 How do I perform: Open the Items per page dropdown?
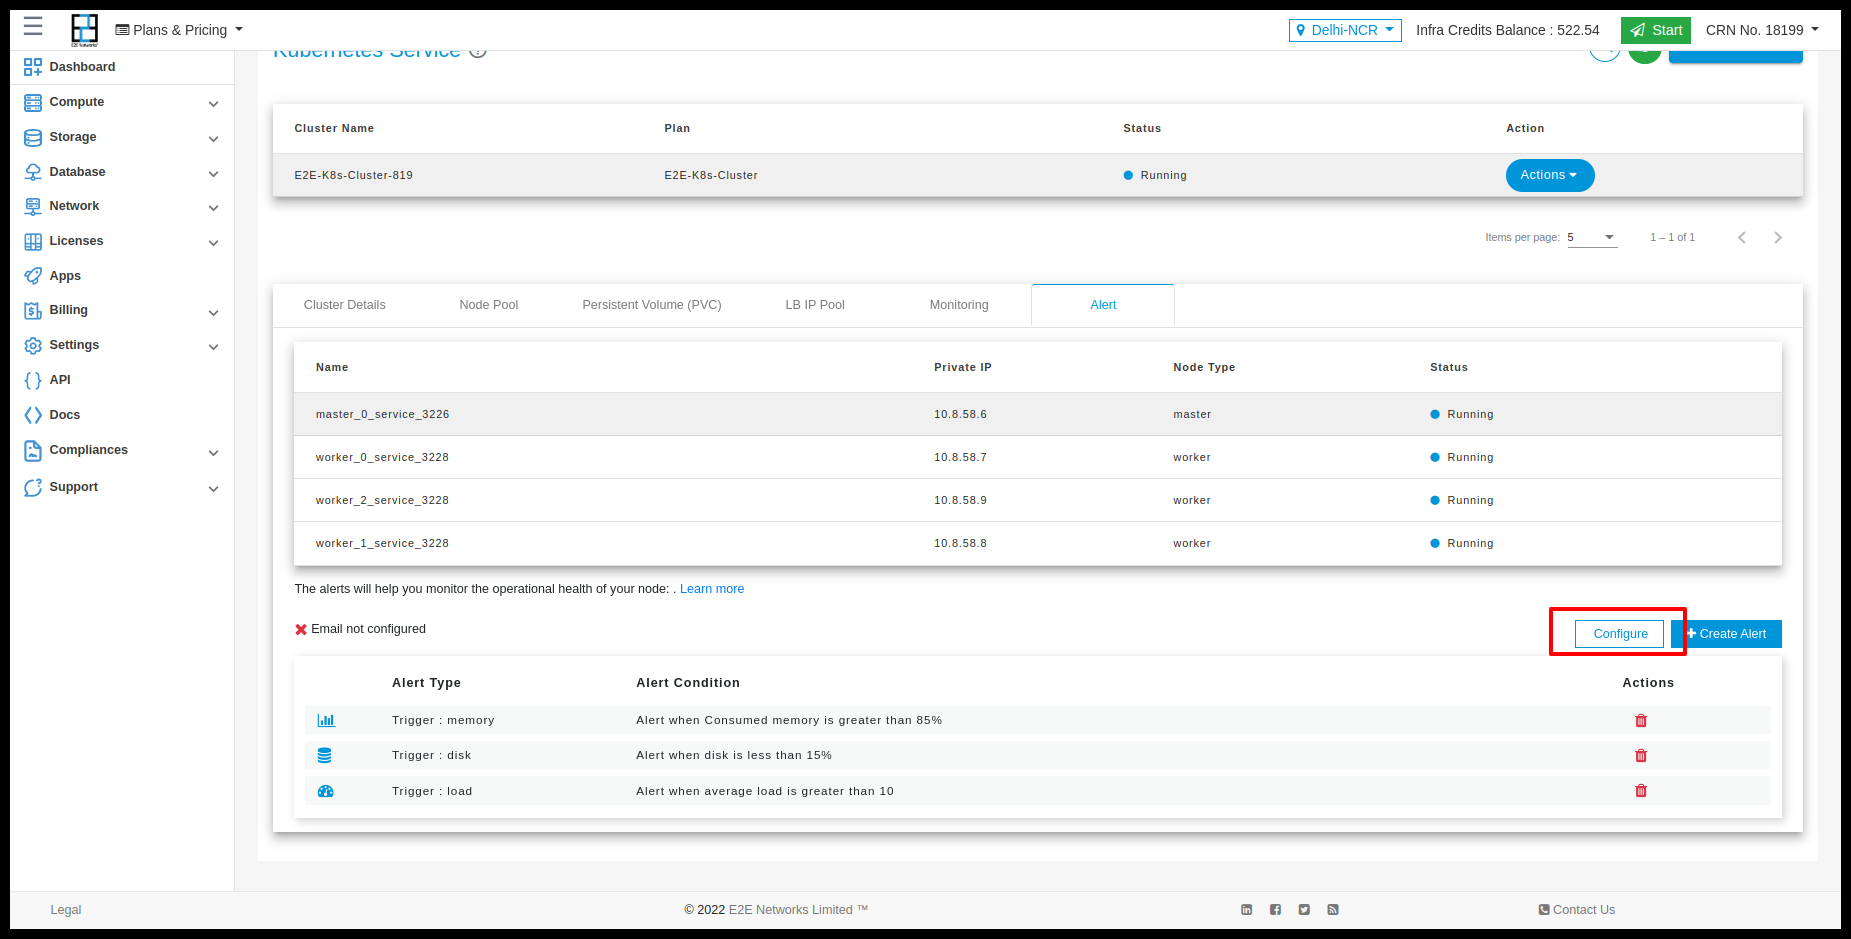1592,237
